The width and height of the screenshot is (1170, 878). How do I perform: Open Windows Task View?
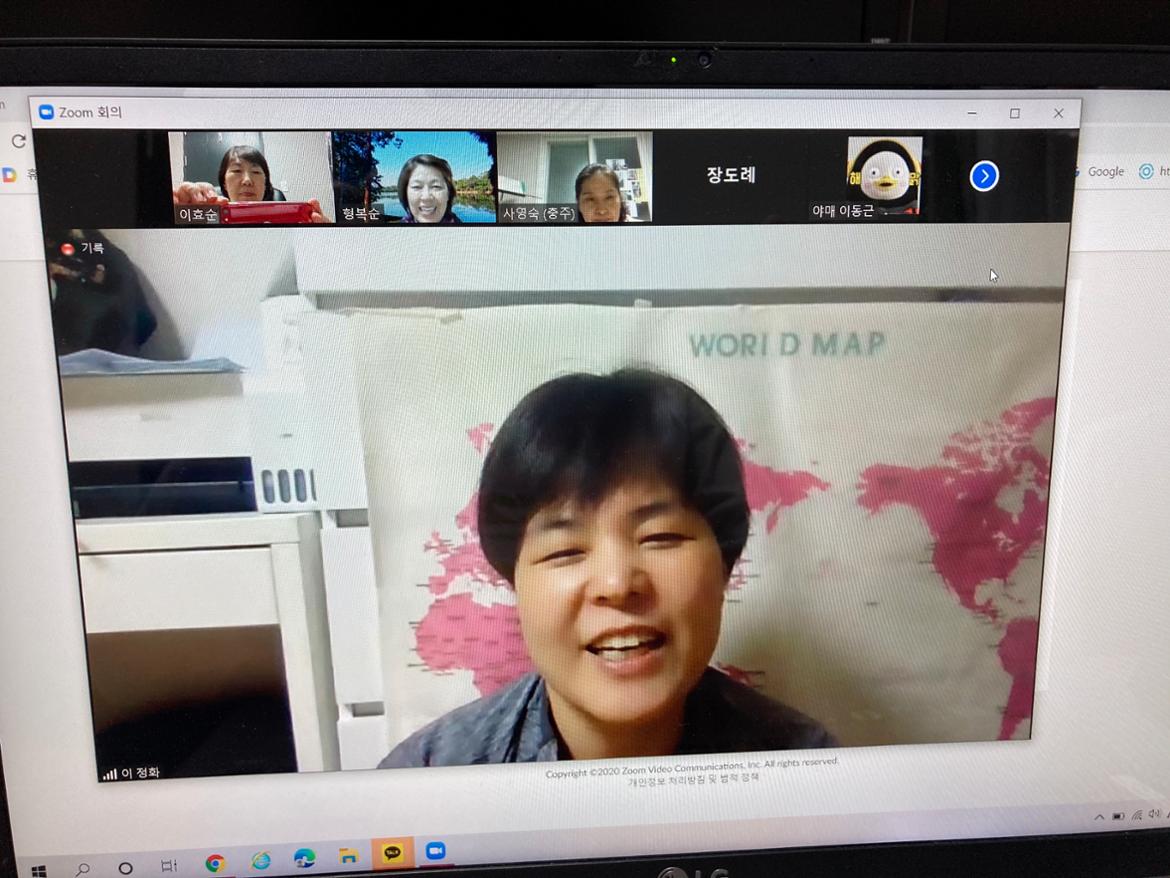169,865
